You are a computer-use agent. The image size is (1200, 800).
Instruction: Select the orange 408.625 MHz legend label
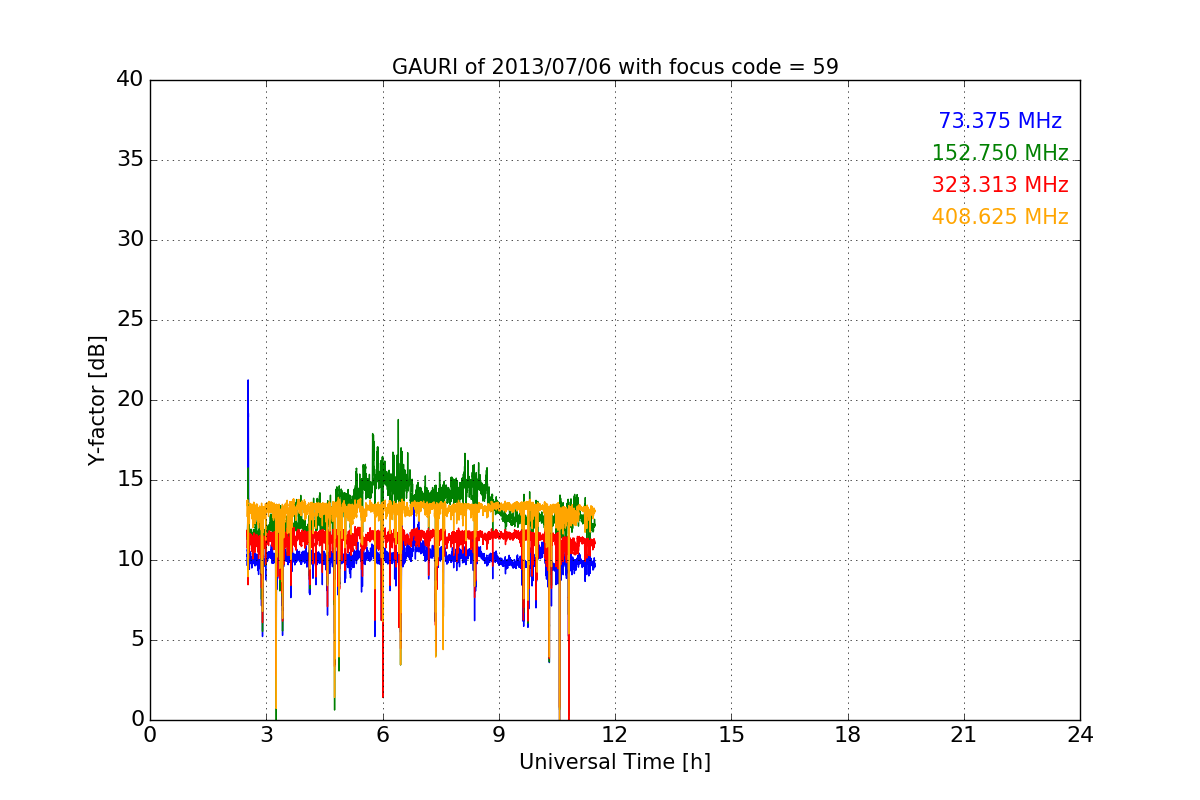pyautogui.click(x=1000, y=217)
